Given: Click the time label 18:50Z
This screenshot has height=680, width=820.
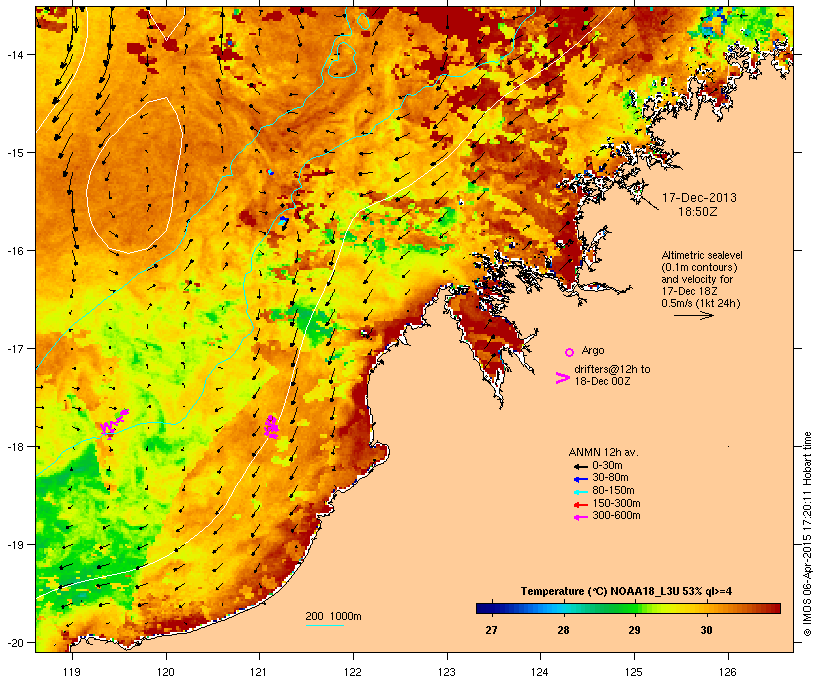Looking at the screenshot, I should (x=698, y=212).
